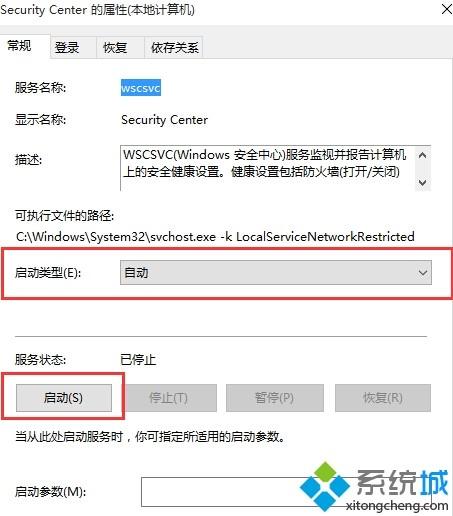
Task: Go to the 依存关系 tab
Action: pos(174,47)
